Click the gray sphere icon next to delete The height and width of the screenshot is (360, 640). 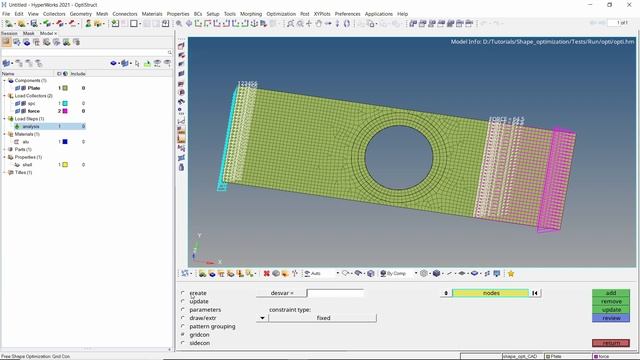pos(276,273)
